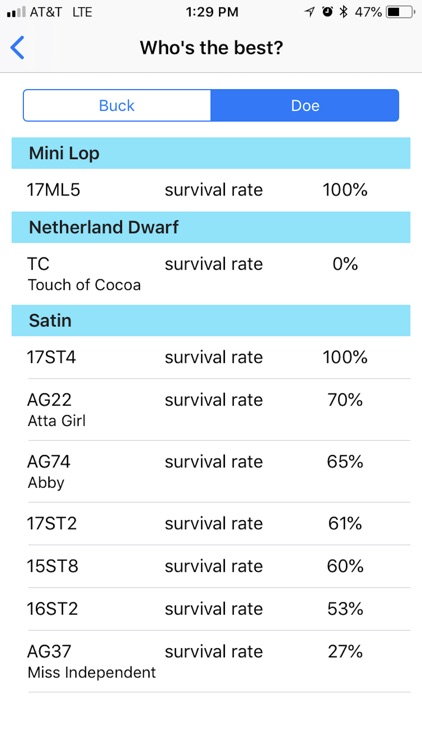Open AG74 Abby entry

point(211,471)
